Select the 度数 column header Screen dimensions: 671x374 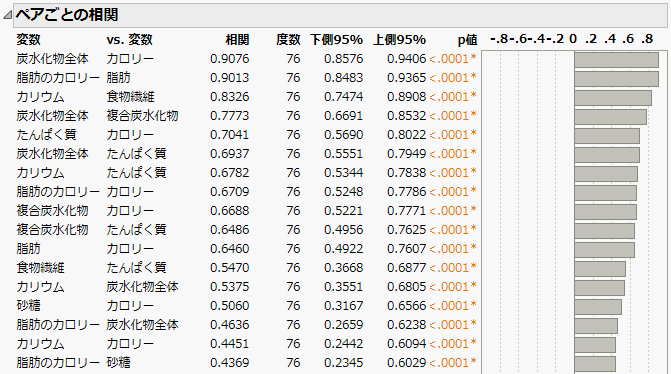288,39
